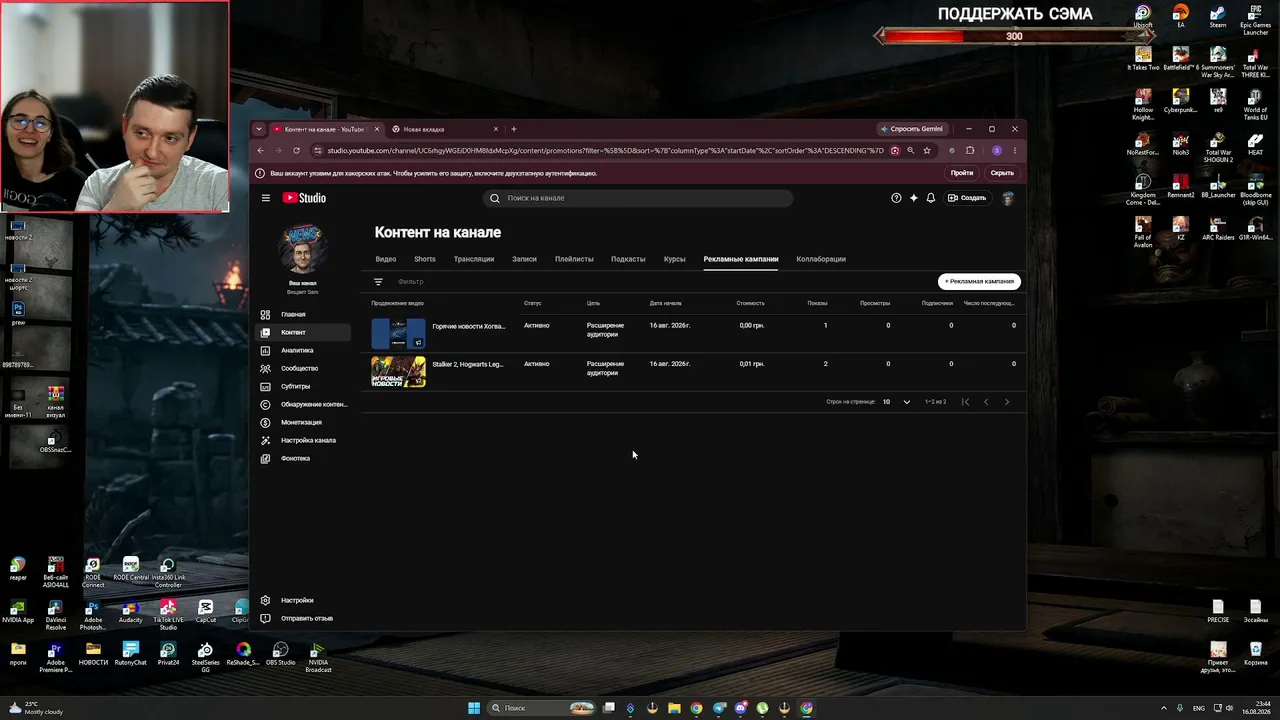Open a new Chrome tab

514,129
